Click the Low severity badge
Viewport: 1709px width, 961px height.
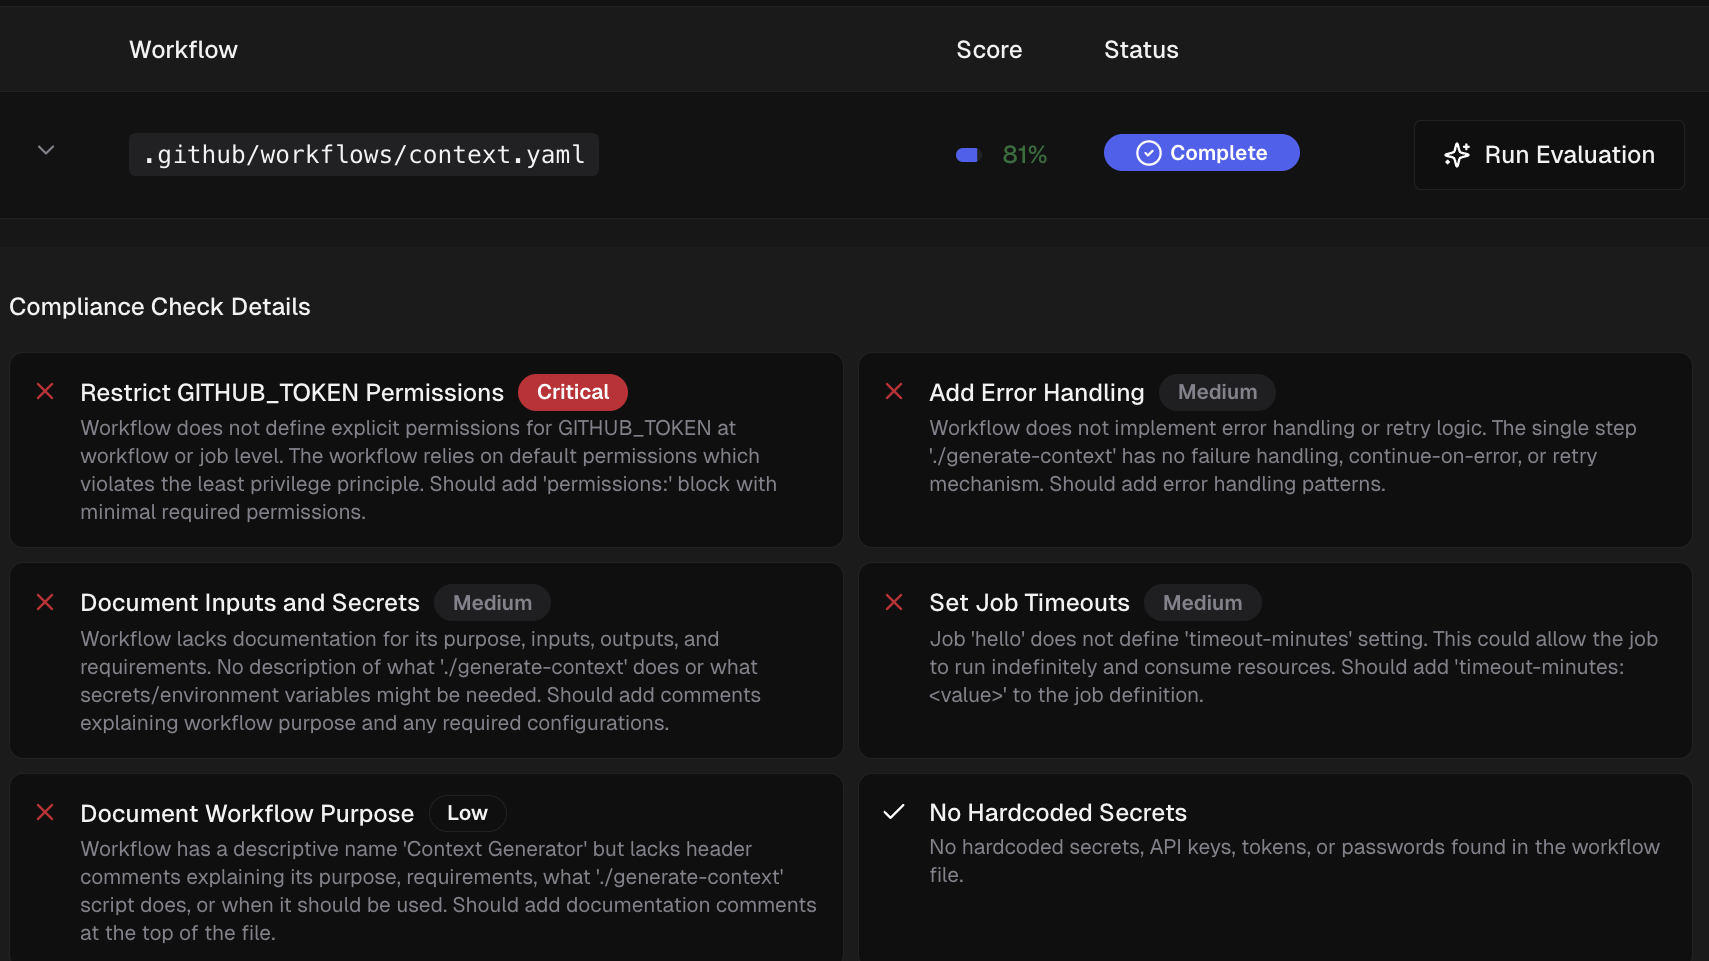tap(467, 813)
